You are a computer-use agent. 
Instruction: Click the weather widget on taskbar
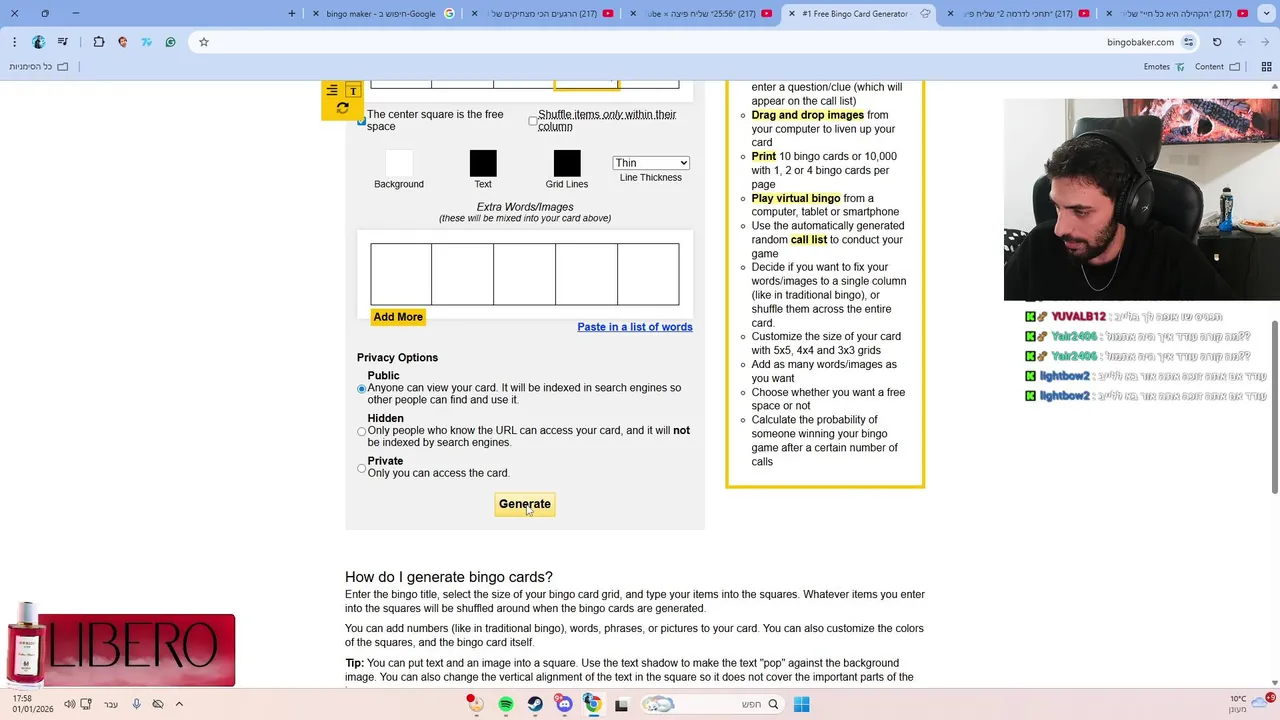tap(1250, 704)
